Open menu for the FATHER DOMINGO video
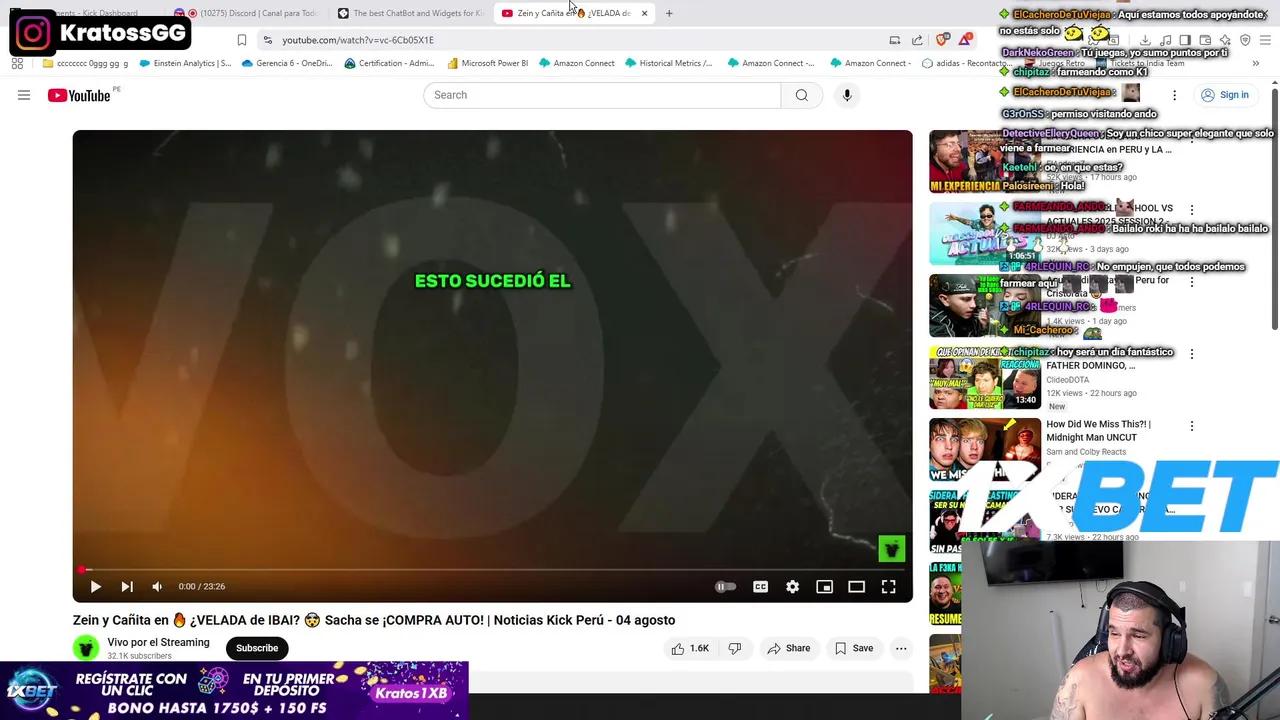Screen dimensions: 1280x720 (x=1191, y=354)
